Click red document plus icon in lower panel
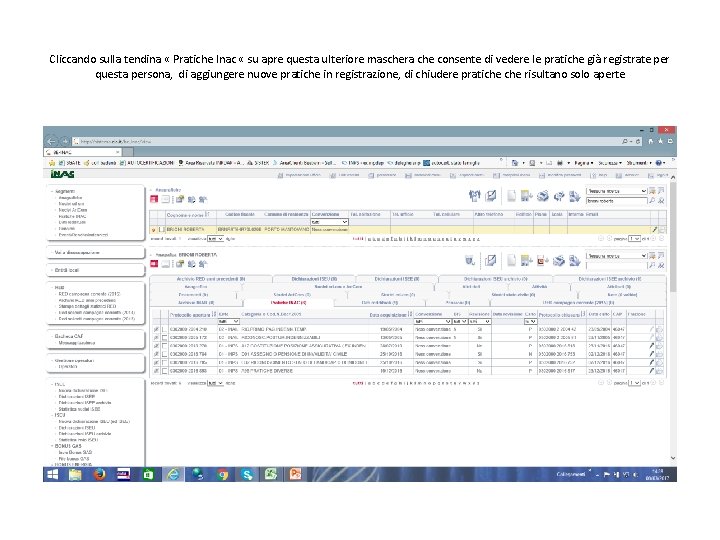Image resolution: width=720 pixels, height=540 pixels. tap(543, 261)
